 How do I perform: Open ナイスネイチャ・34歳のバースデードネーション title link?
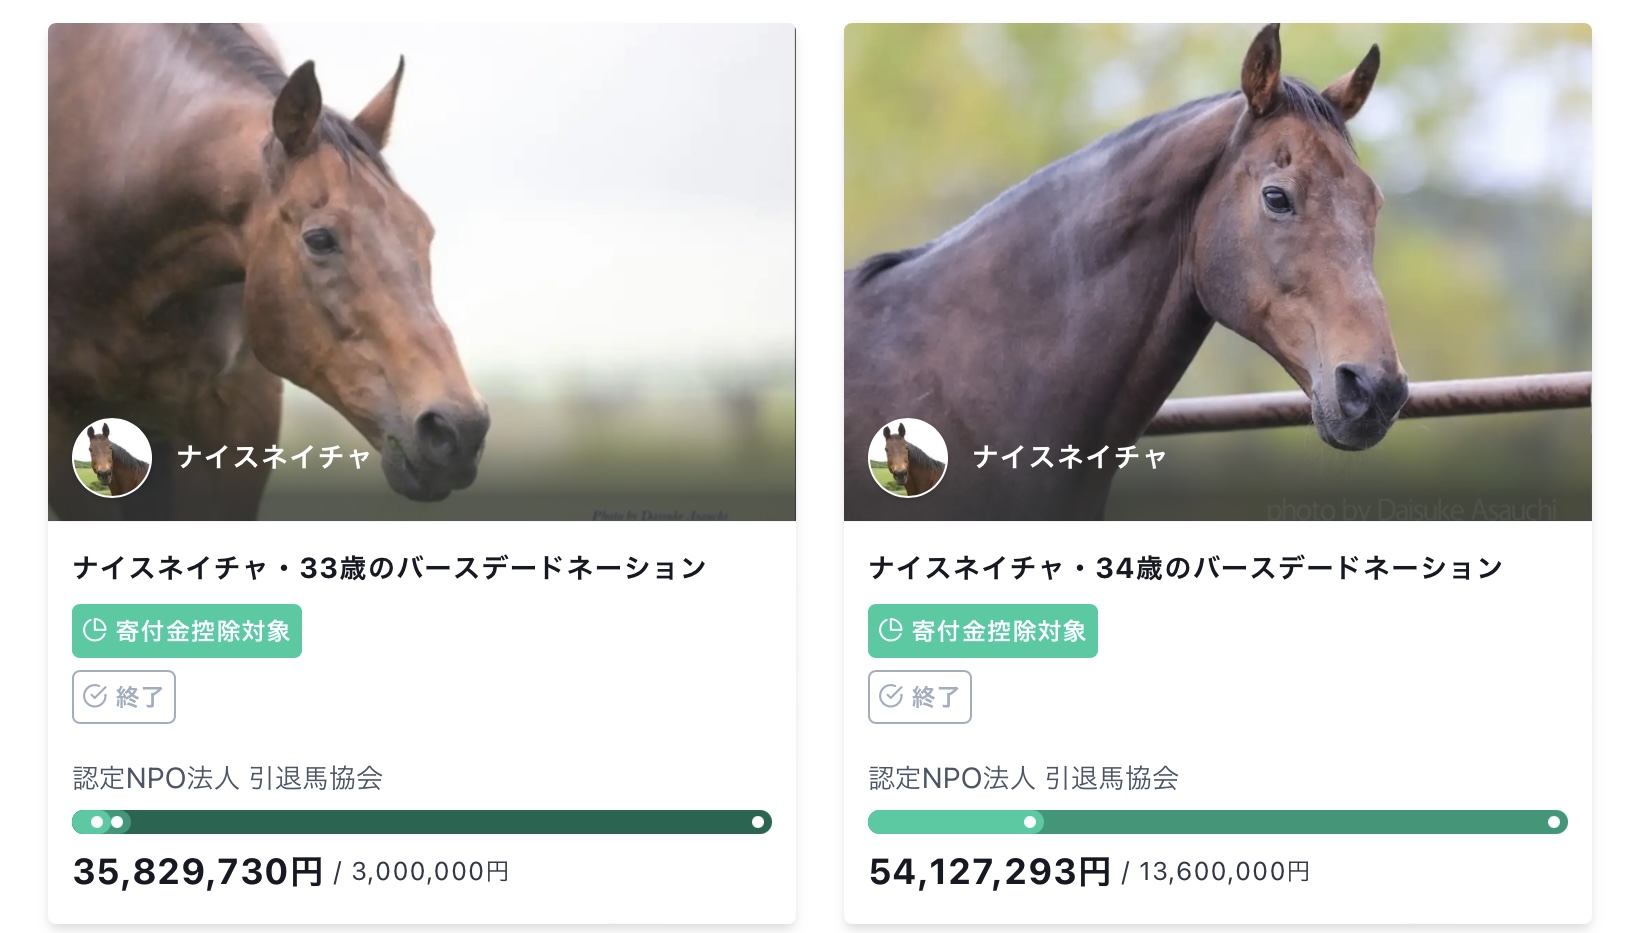(1186, 568)
